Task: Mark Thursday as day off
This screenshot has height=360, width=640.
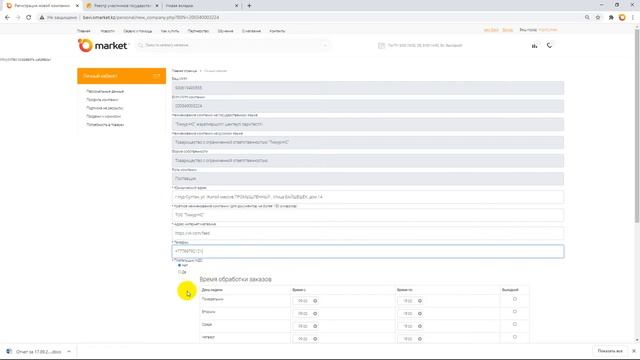Action: pos(515,337)
